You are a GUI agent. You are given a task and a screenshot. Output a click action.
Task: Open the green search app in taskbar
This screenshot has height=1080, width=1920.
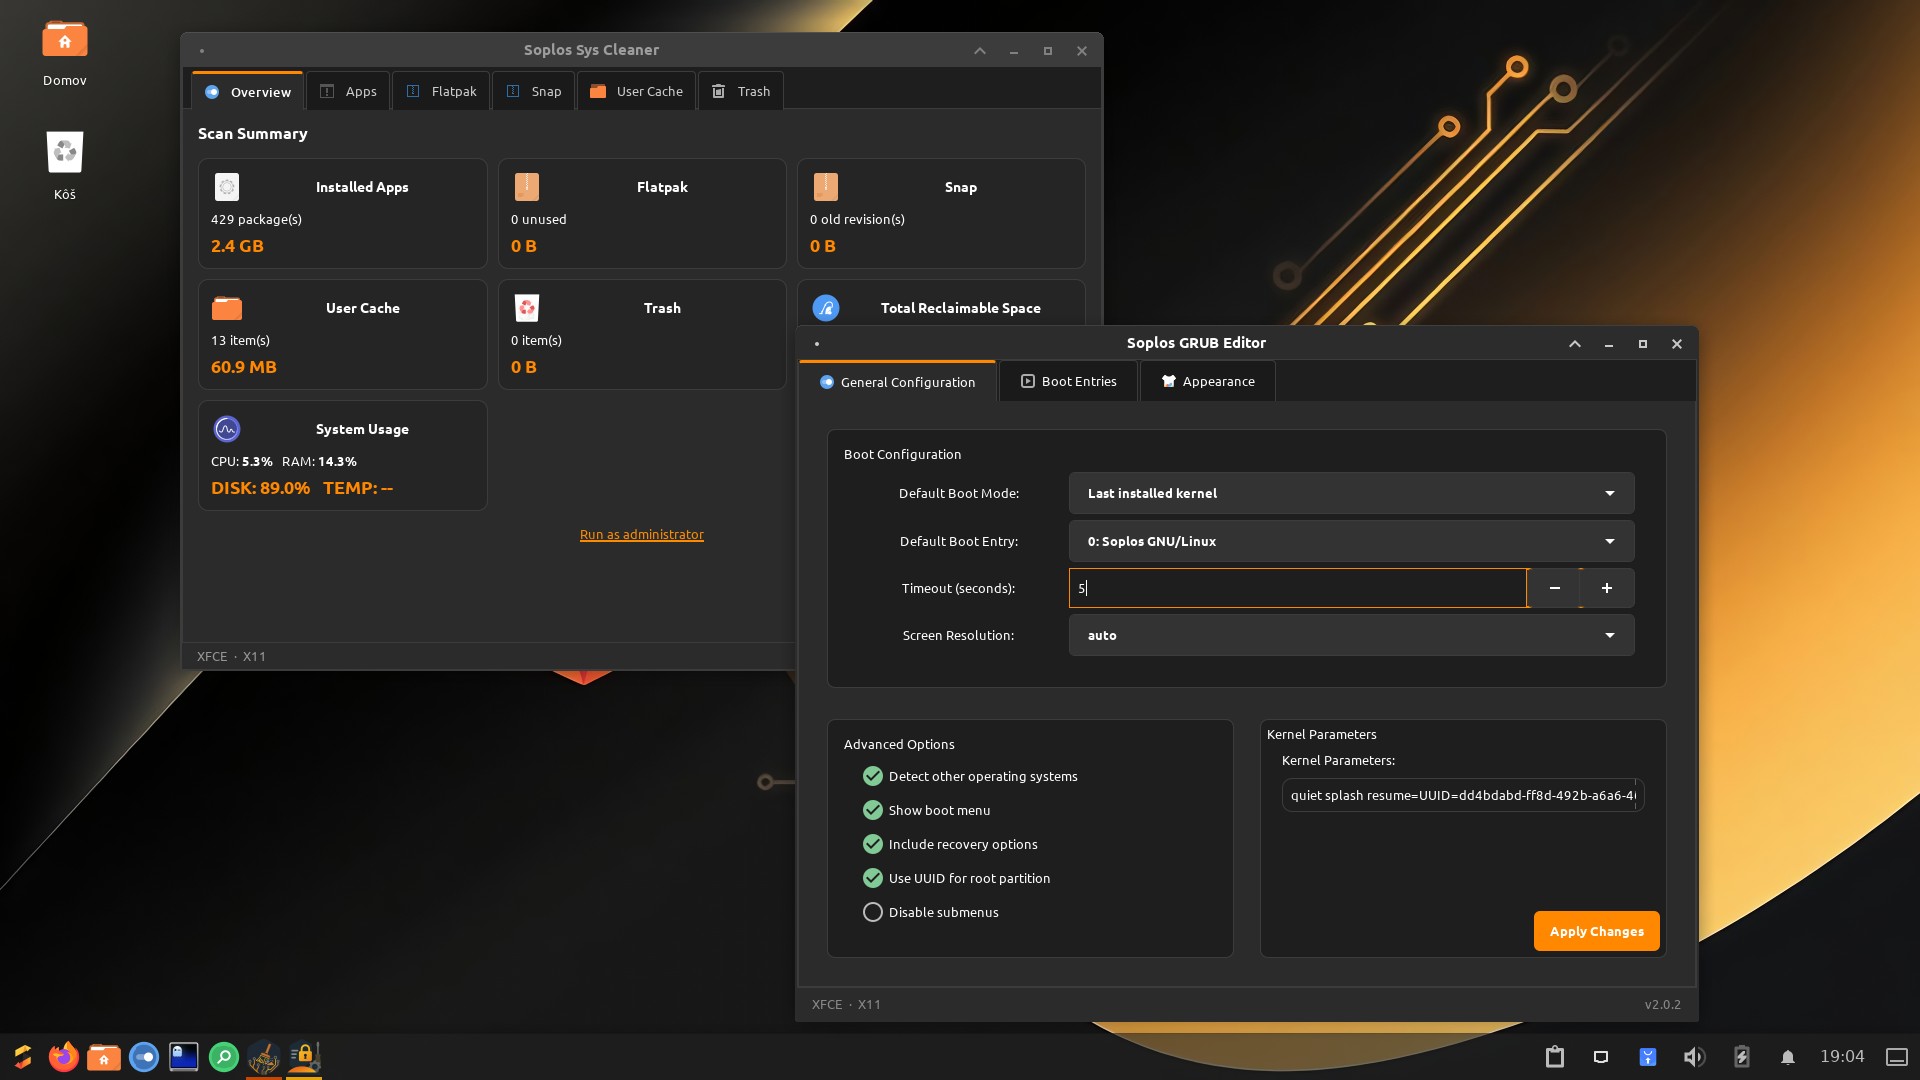[x=224, y=1057]
